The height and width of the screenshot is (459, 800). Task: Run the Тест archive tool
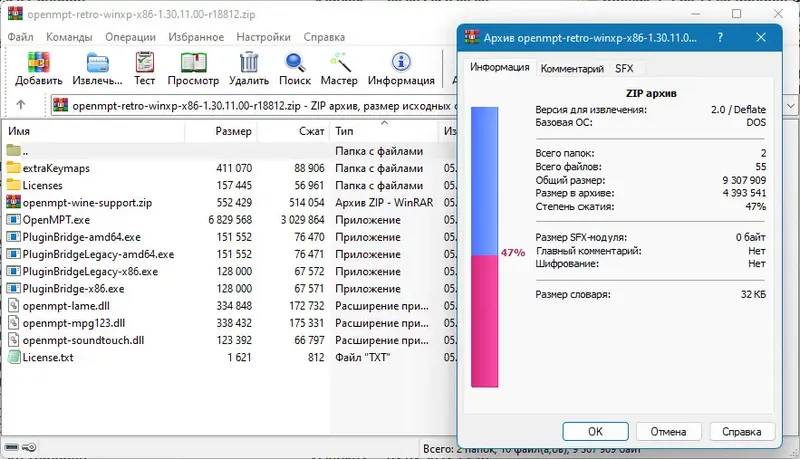click(x=144, y=62)
